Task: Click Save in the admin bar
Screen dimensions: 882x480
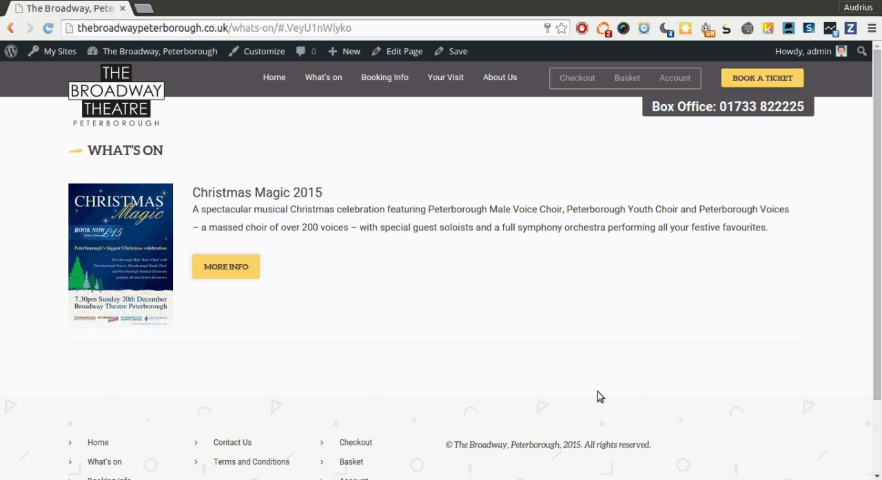Action: [x=451, y=51]
